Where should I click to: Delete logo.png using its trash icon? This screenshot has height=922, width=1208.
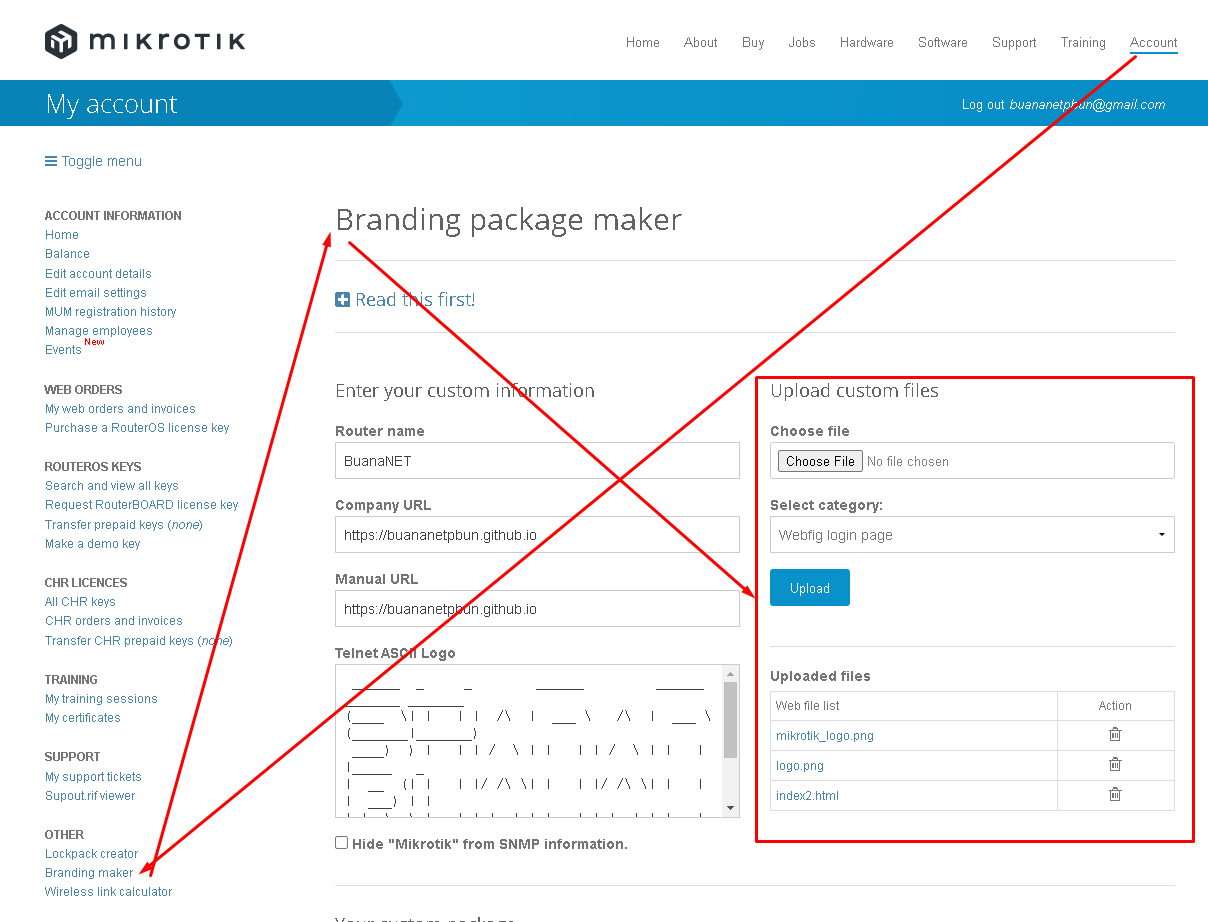click(x=1115, y=764)
